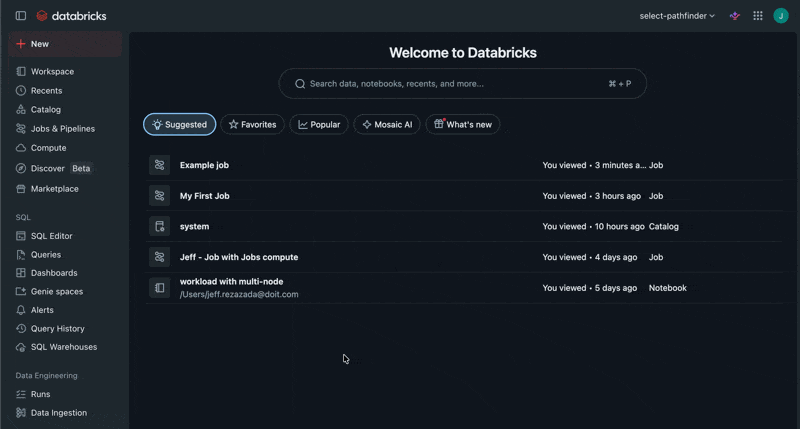Click the /Users/jeff.rezazada@doit.com path text
The height and width of the screenshot is (429, 800).
click(239, 294)
